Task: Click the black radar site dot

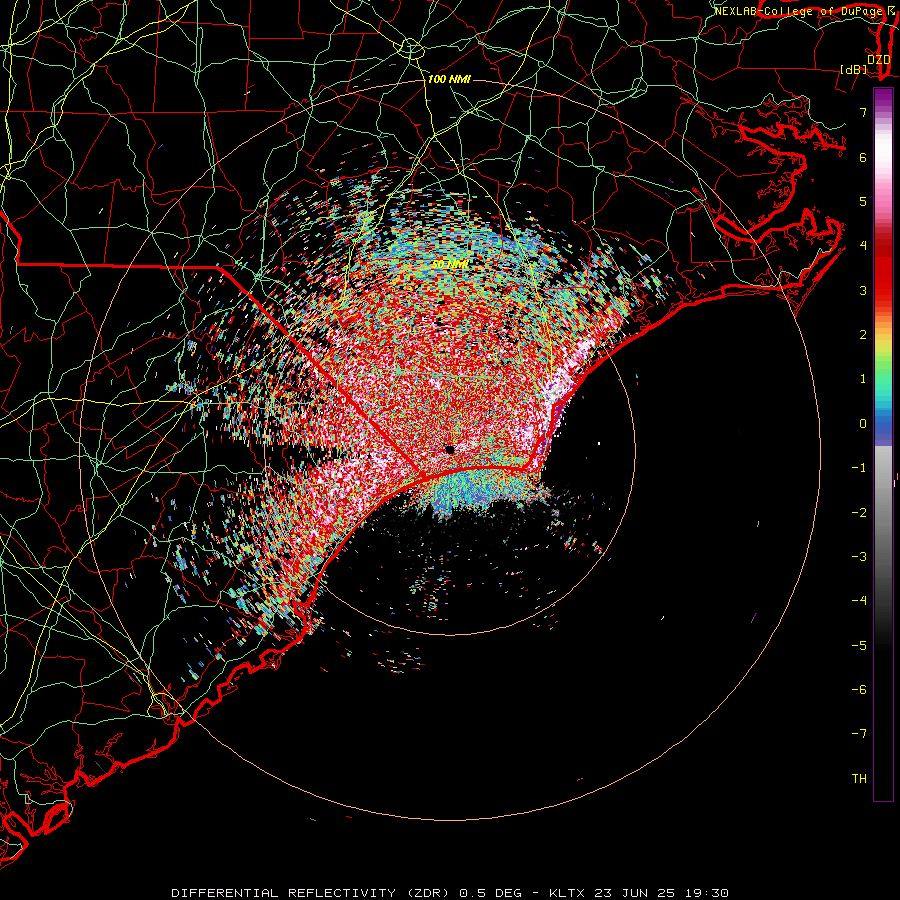Action: [449, 449]
